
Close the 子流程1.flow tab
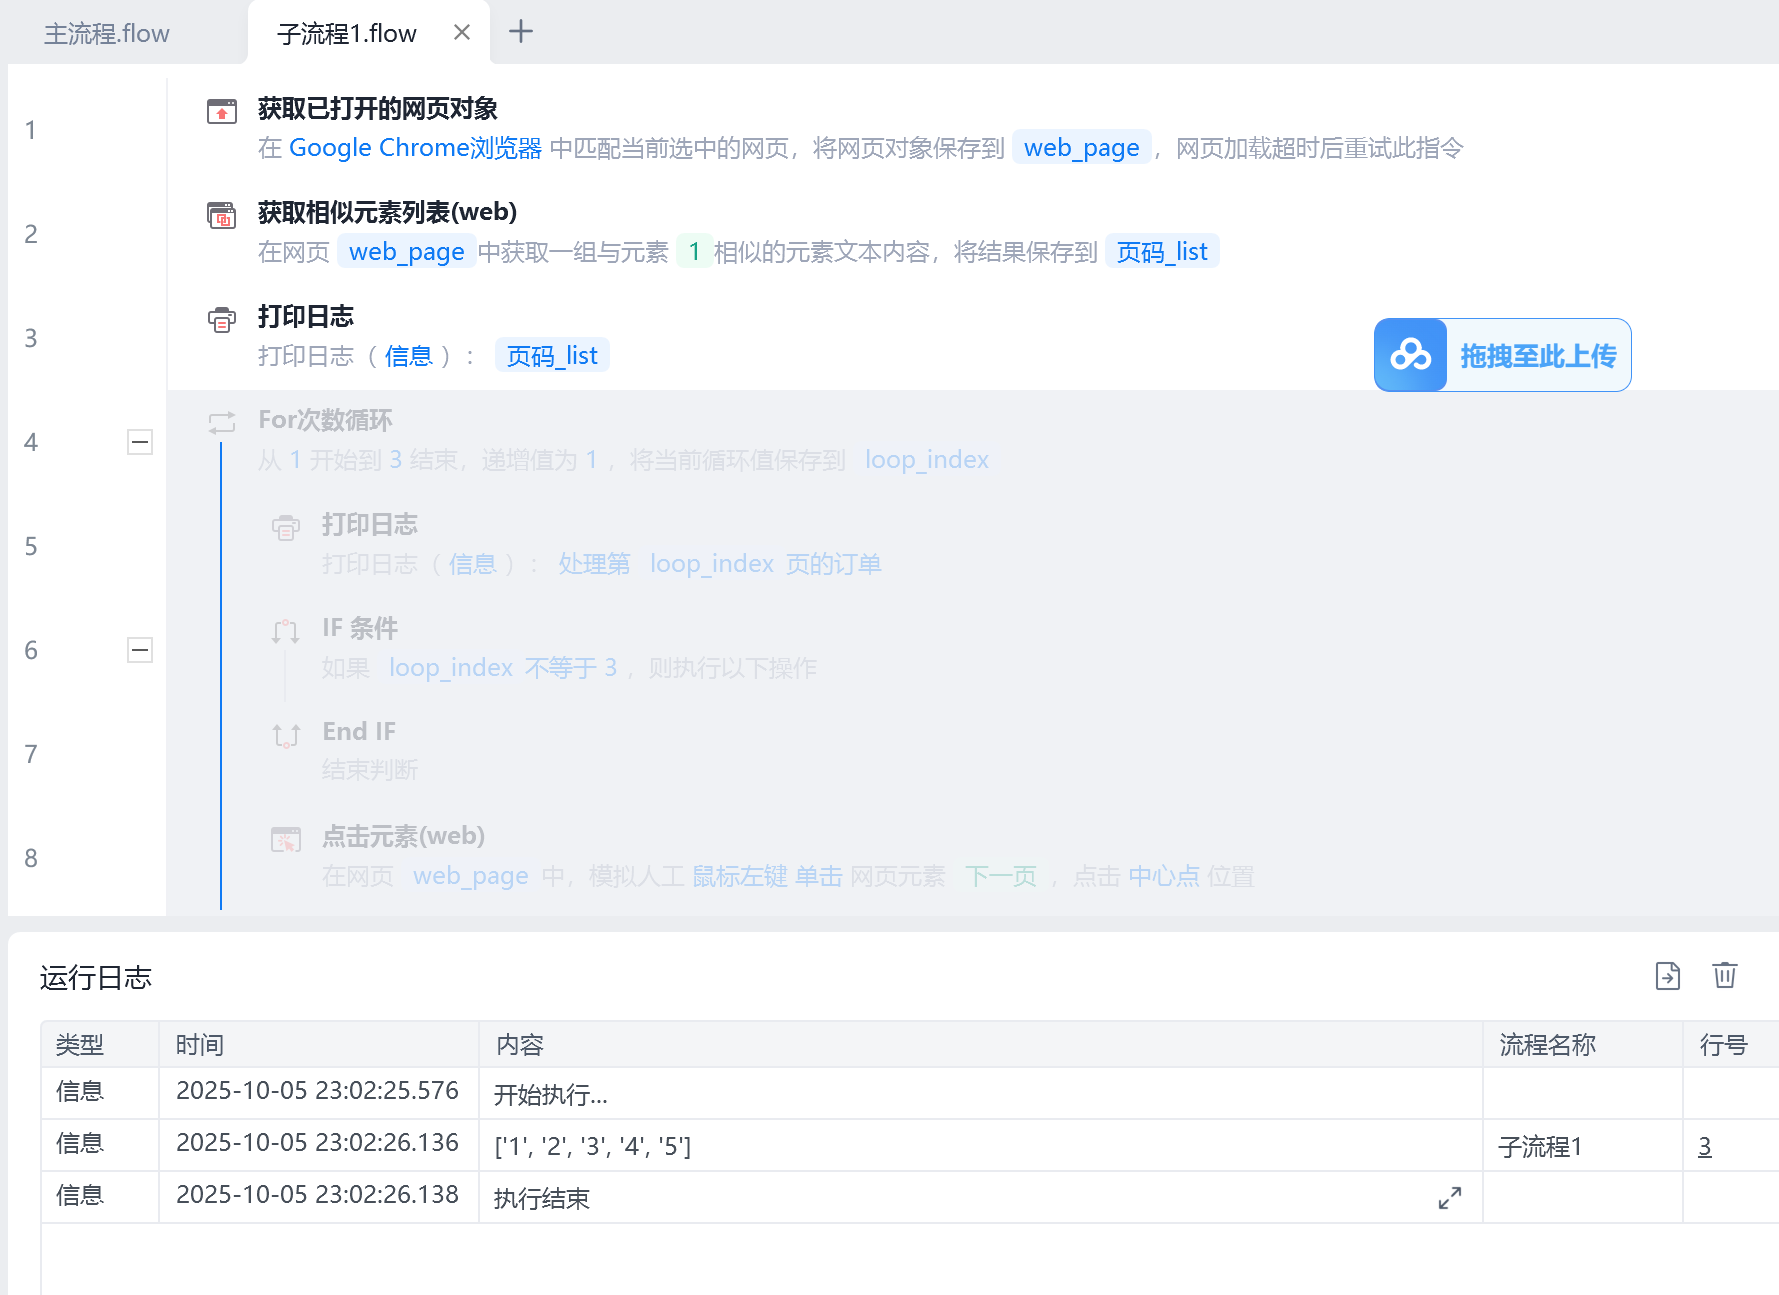462,32
